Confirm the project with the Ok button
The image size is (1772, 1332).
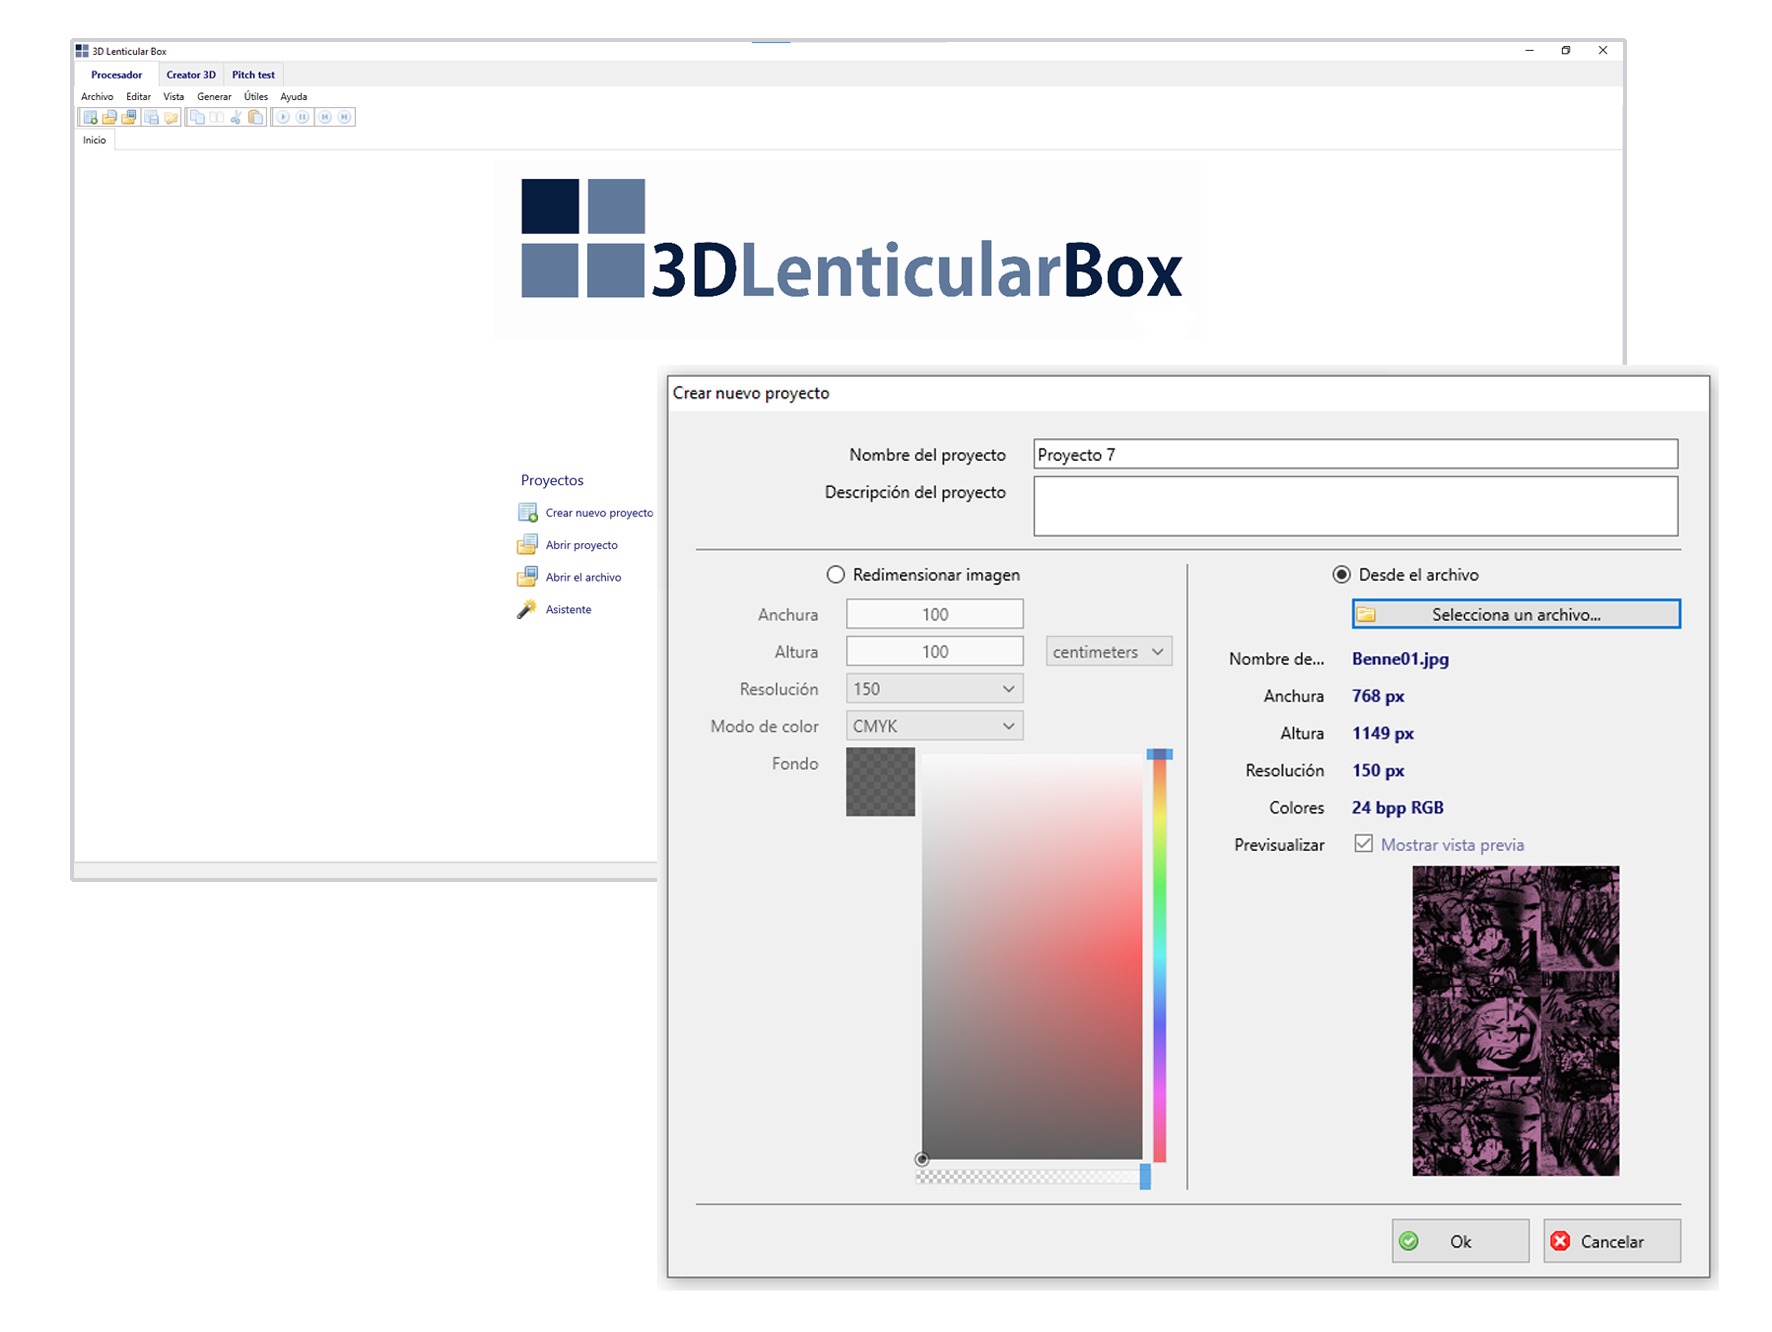tap(1460, 1241)
